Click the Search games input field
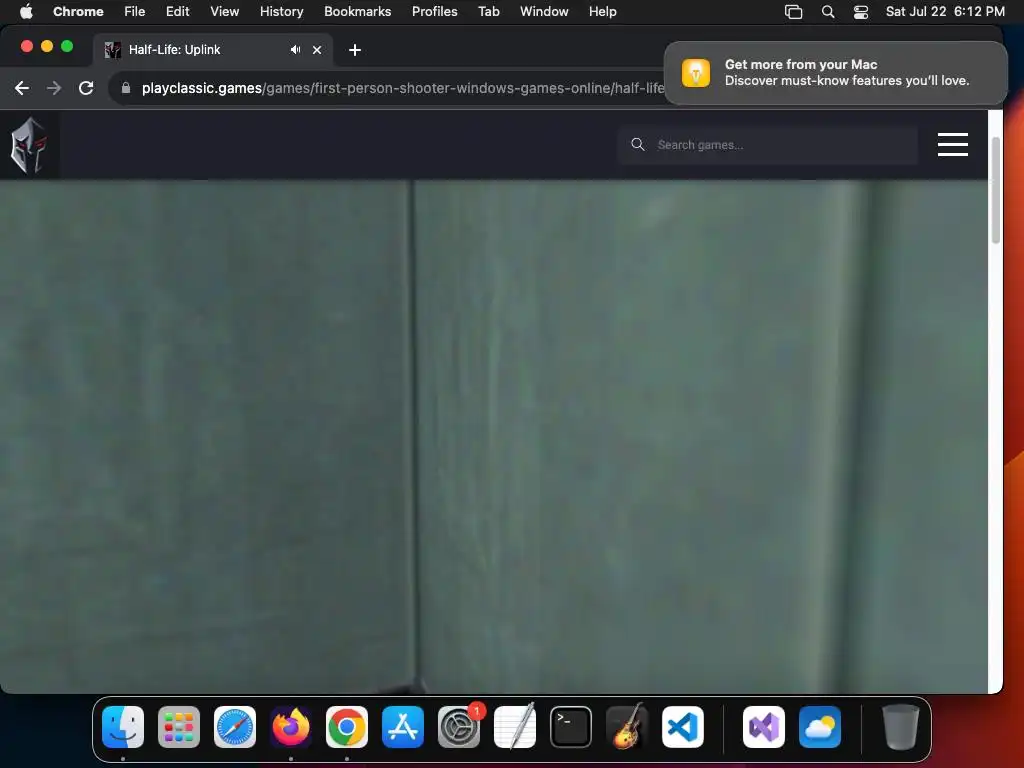Viewport: 1024px width, 768px height. pos(767,145)
